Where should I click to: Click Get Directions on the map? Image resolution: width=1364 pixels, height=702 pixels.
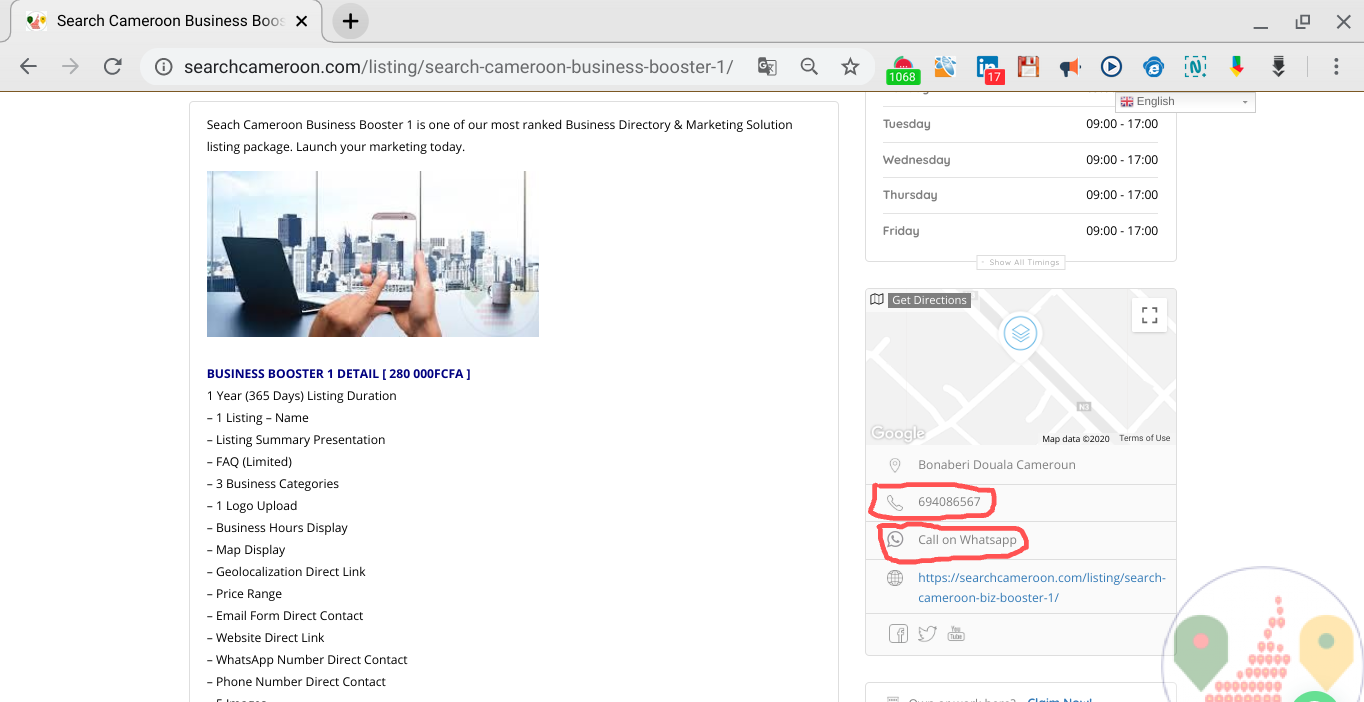[x=929, y=300]
